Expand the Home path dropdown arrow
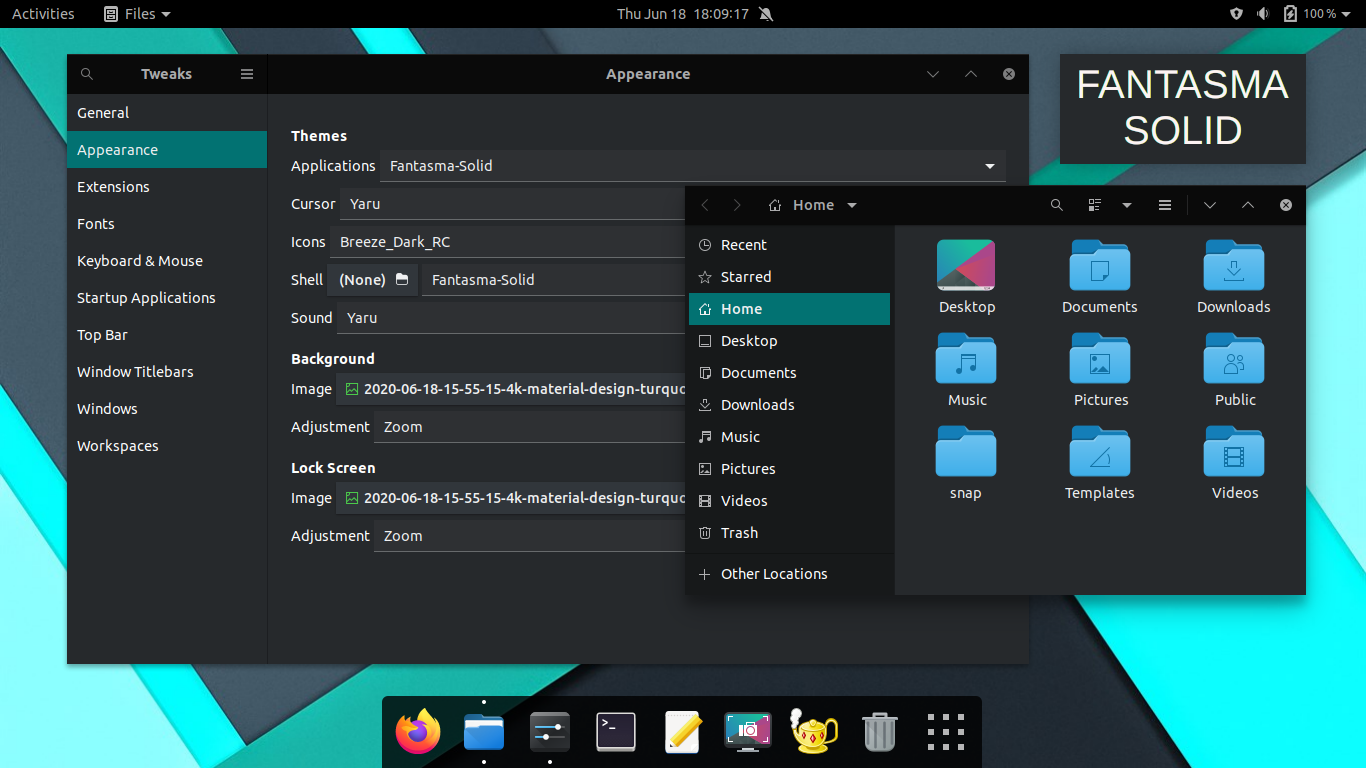The width and height of the screenshot is (1366, 768). click(x=852, y=205)
